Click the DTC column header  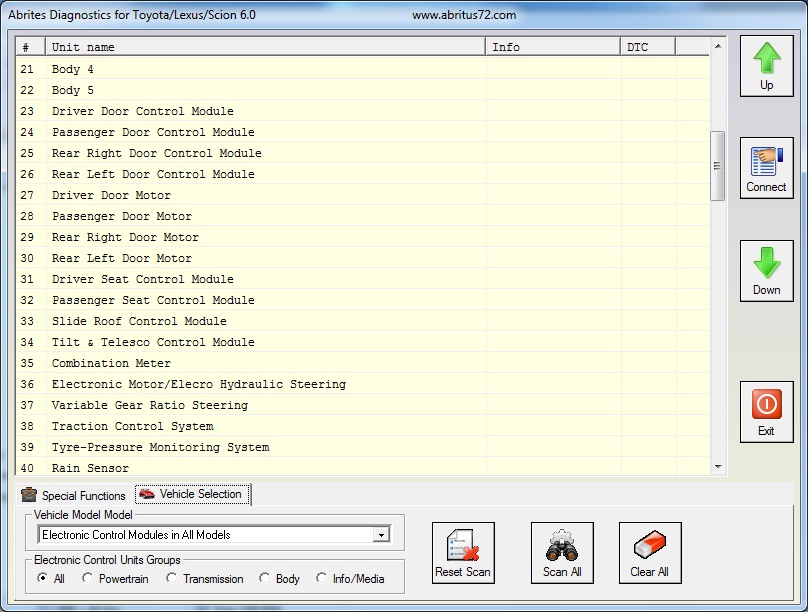coord(648,47)
